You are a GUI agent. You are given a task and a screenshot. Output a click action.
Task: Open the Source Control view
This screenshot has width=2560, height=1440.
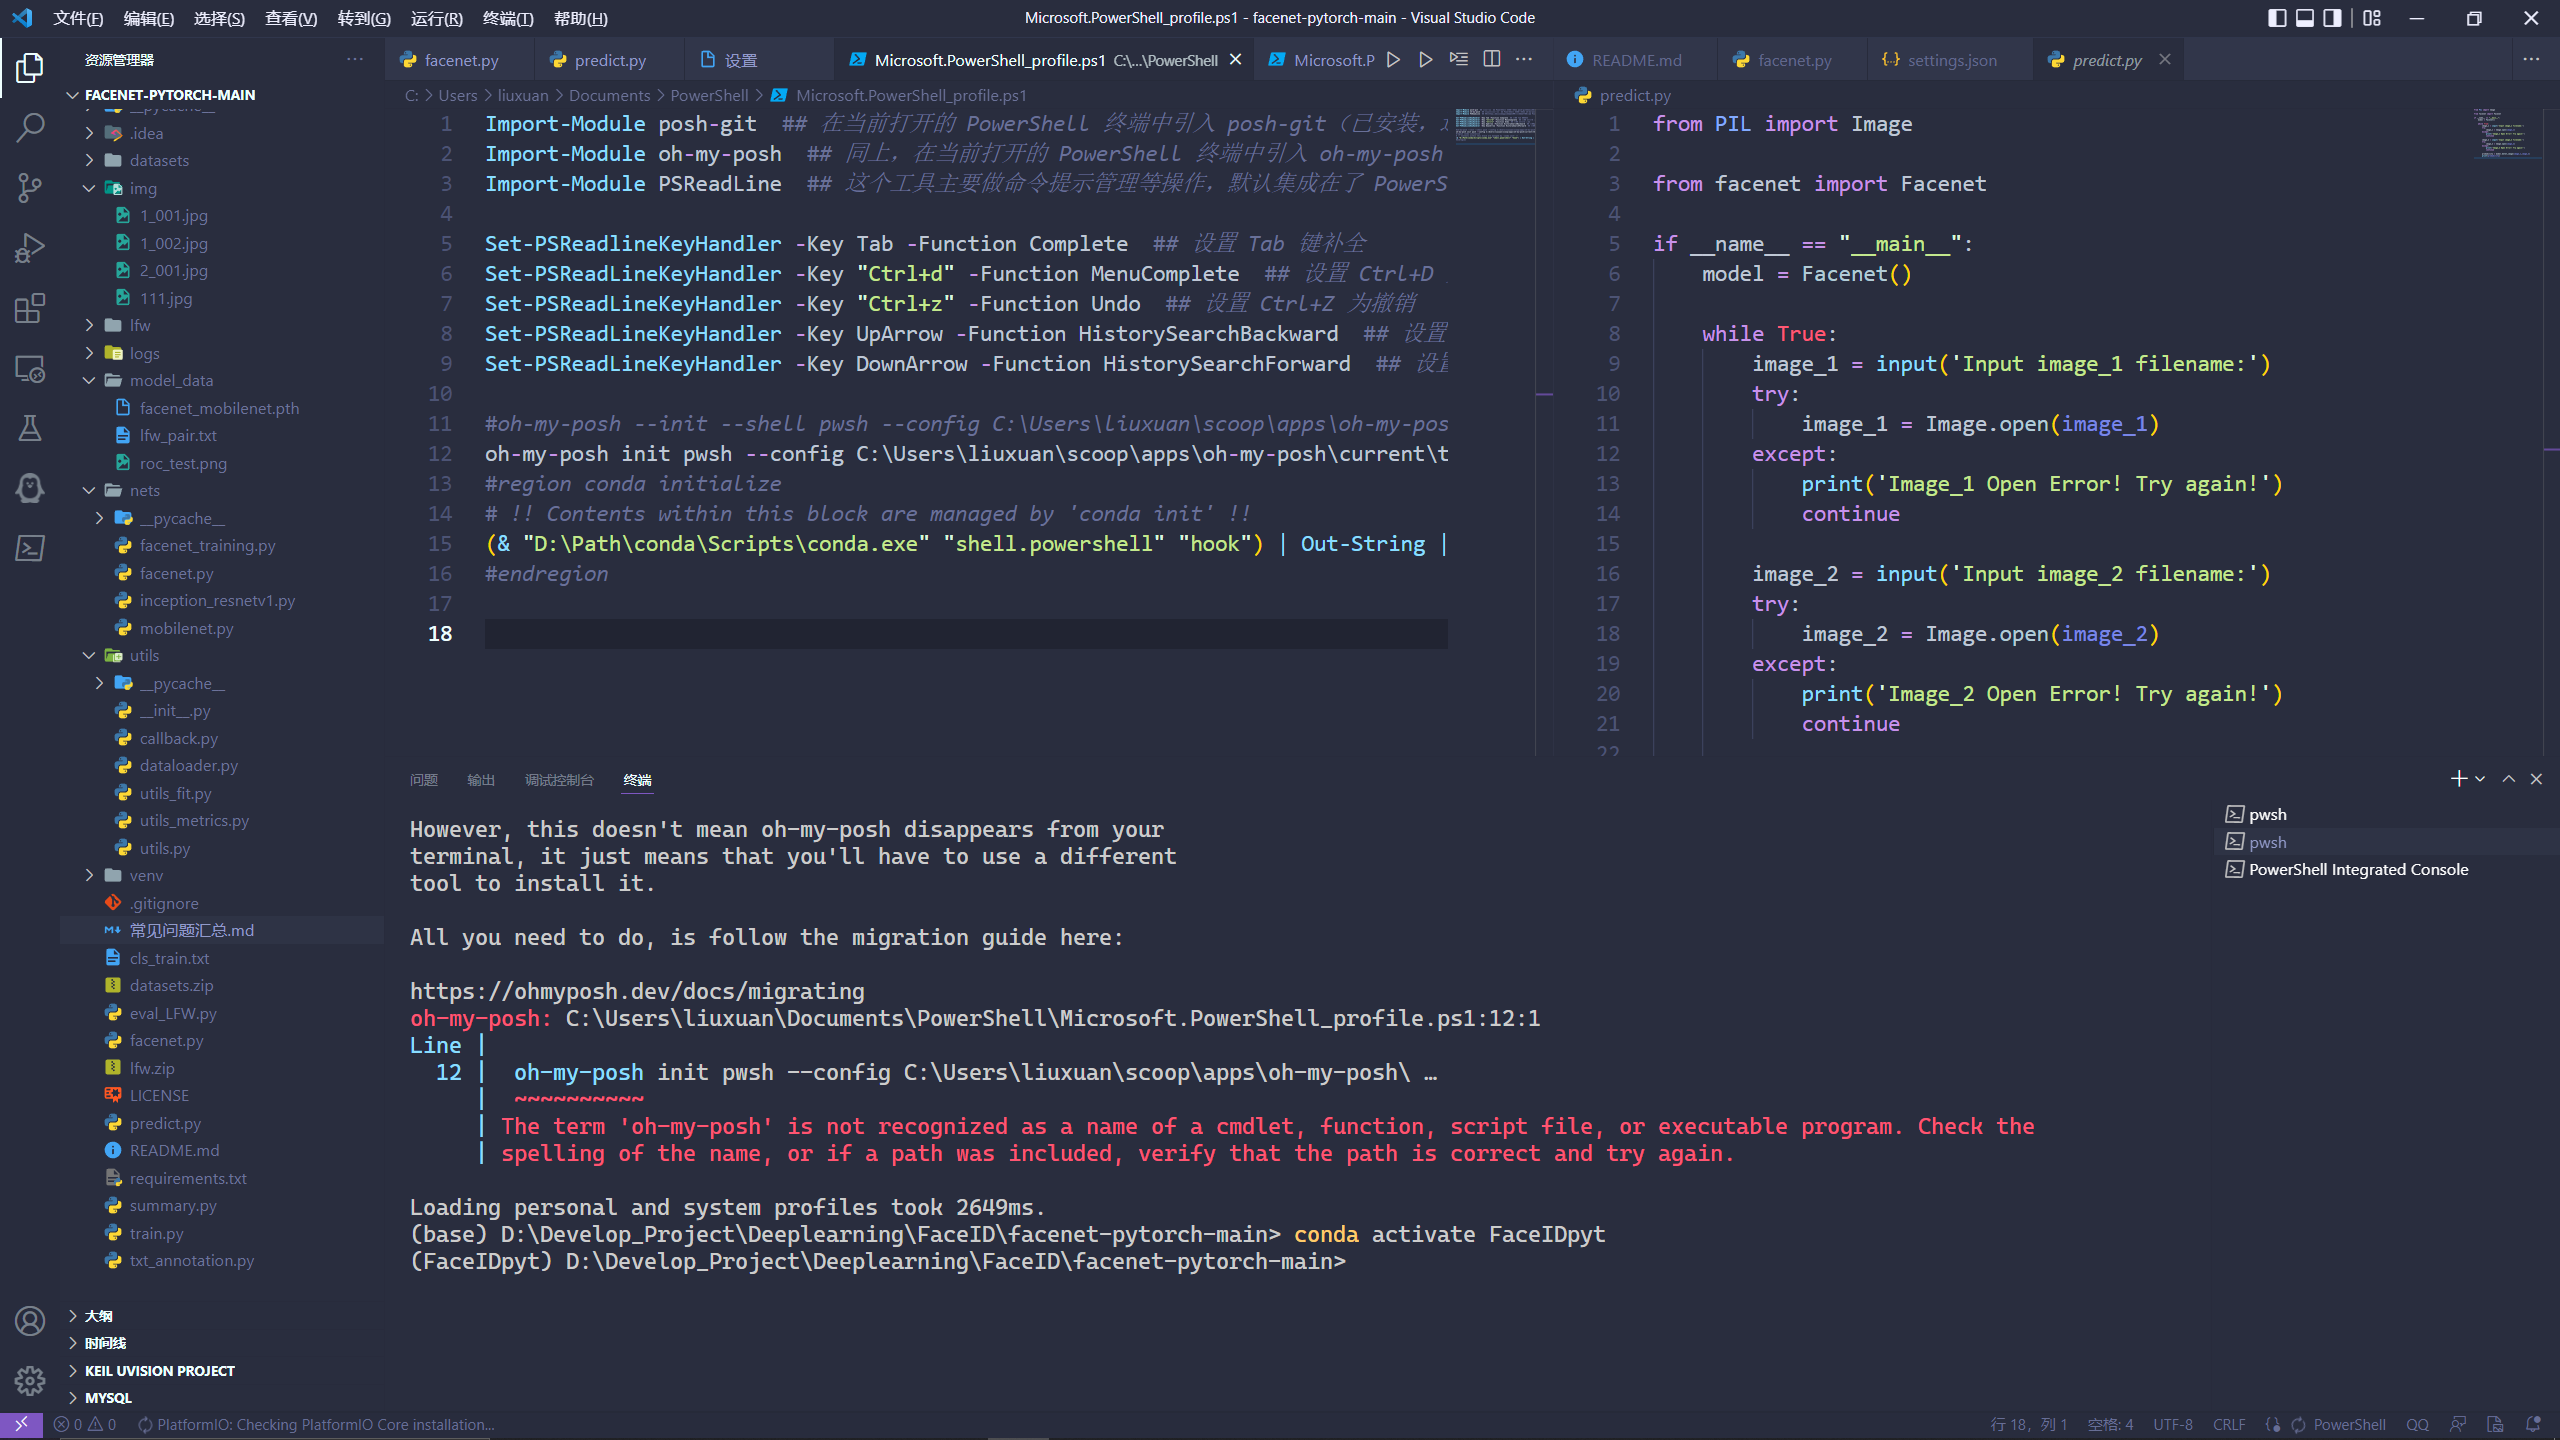pos(29,188)
